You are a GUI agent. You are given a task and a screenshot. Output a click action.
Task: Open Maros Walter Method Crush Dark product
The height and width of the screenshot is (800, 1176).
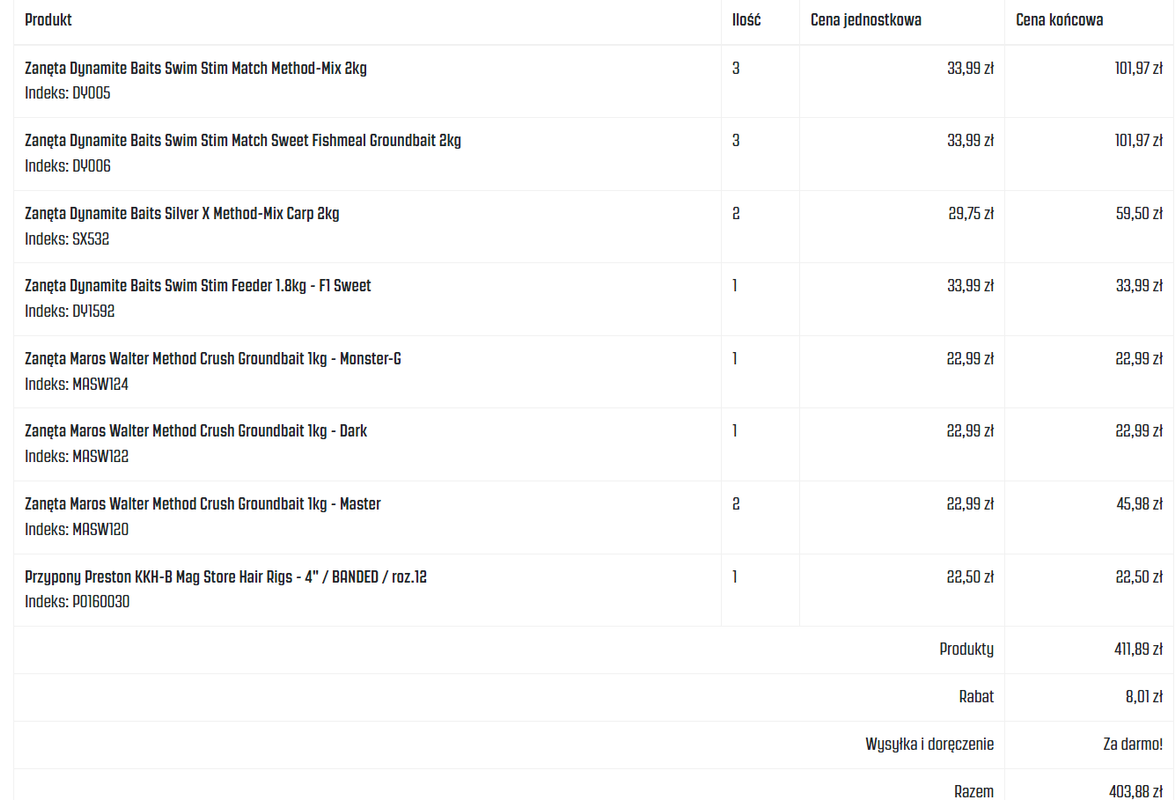pyautogui.click(x=196, y=431)
